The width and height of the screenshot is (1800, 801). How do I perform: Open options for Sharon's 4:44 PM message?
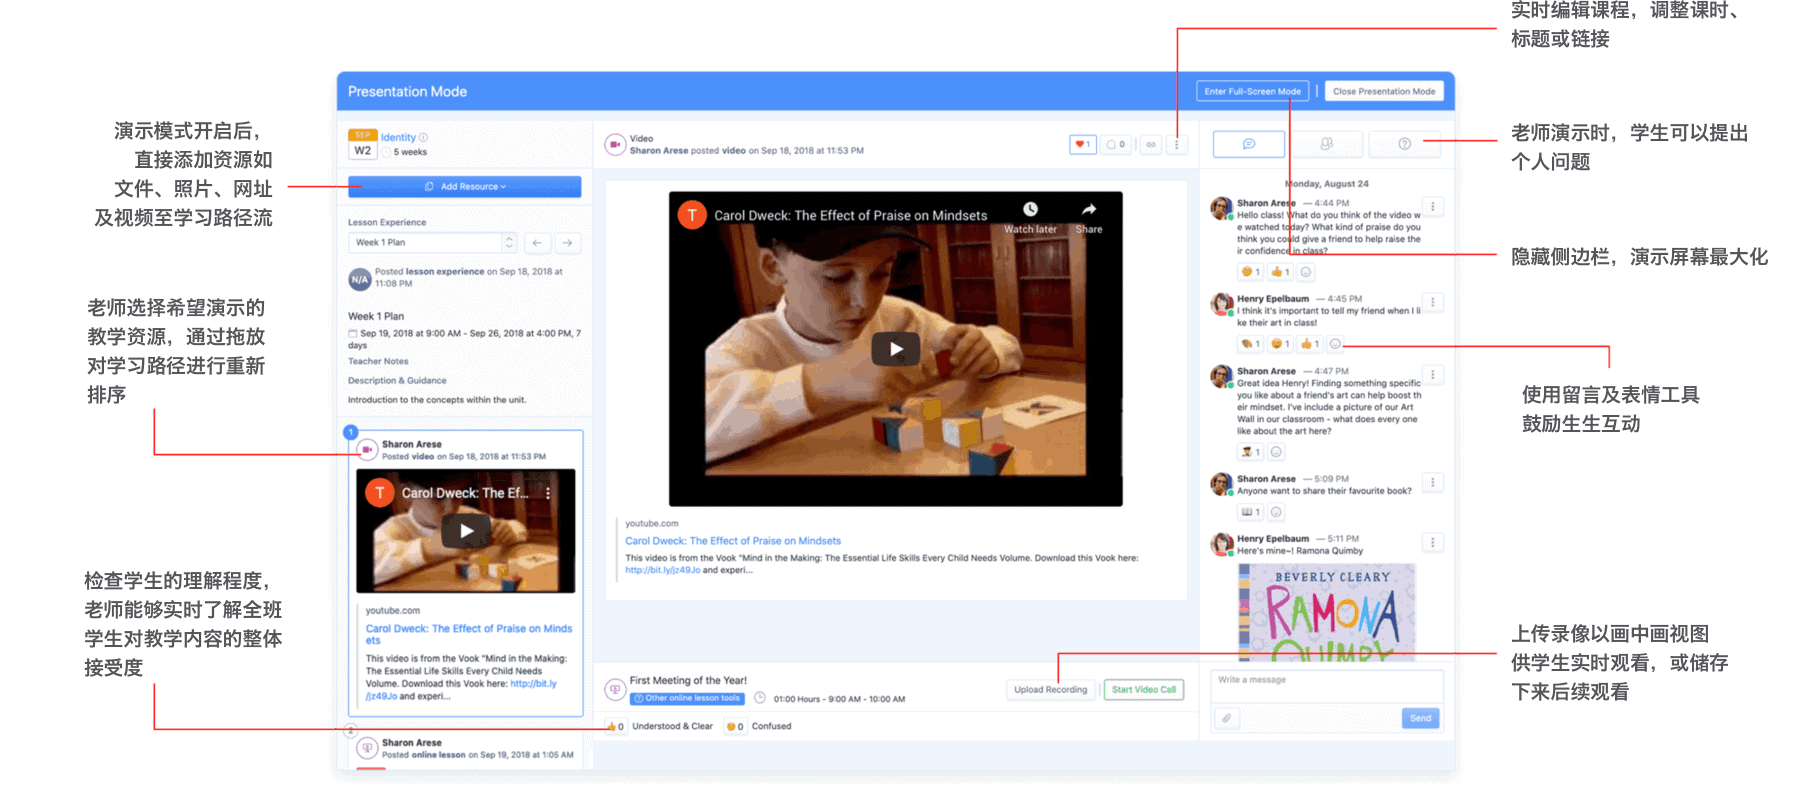1432,207
